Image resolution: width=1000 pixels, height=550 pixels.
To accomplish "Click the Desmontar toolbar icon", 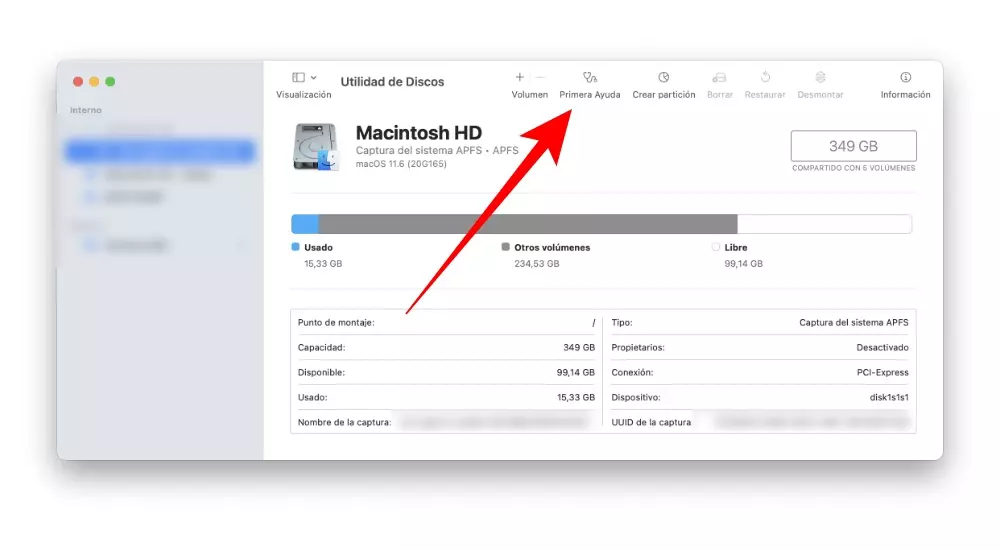I will (x=820, y=78).
